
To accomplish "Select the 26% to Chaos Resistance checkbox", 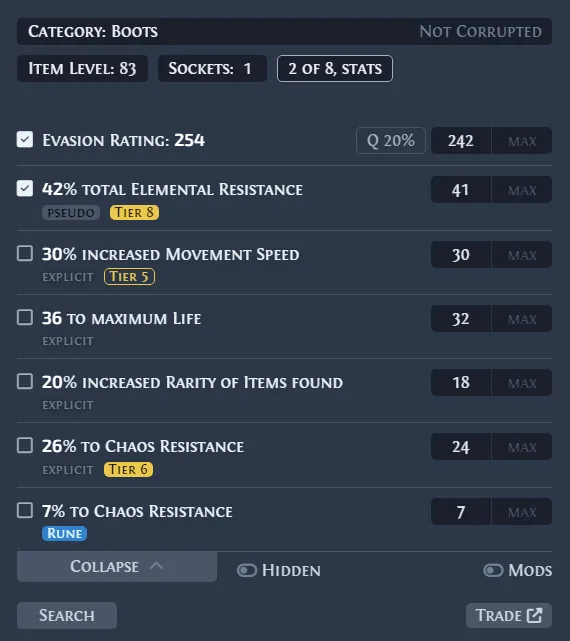I will tap(25, 446).
